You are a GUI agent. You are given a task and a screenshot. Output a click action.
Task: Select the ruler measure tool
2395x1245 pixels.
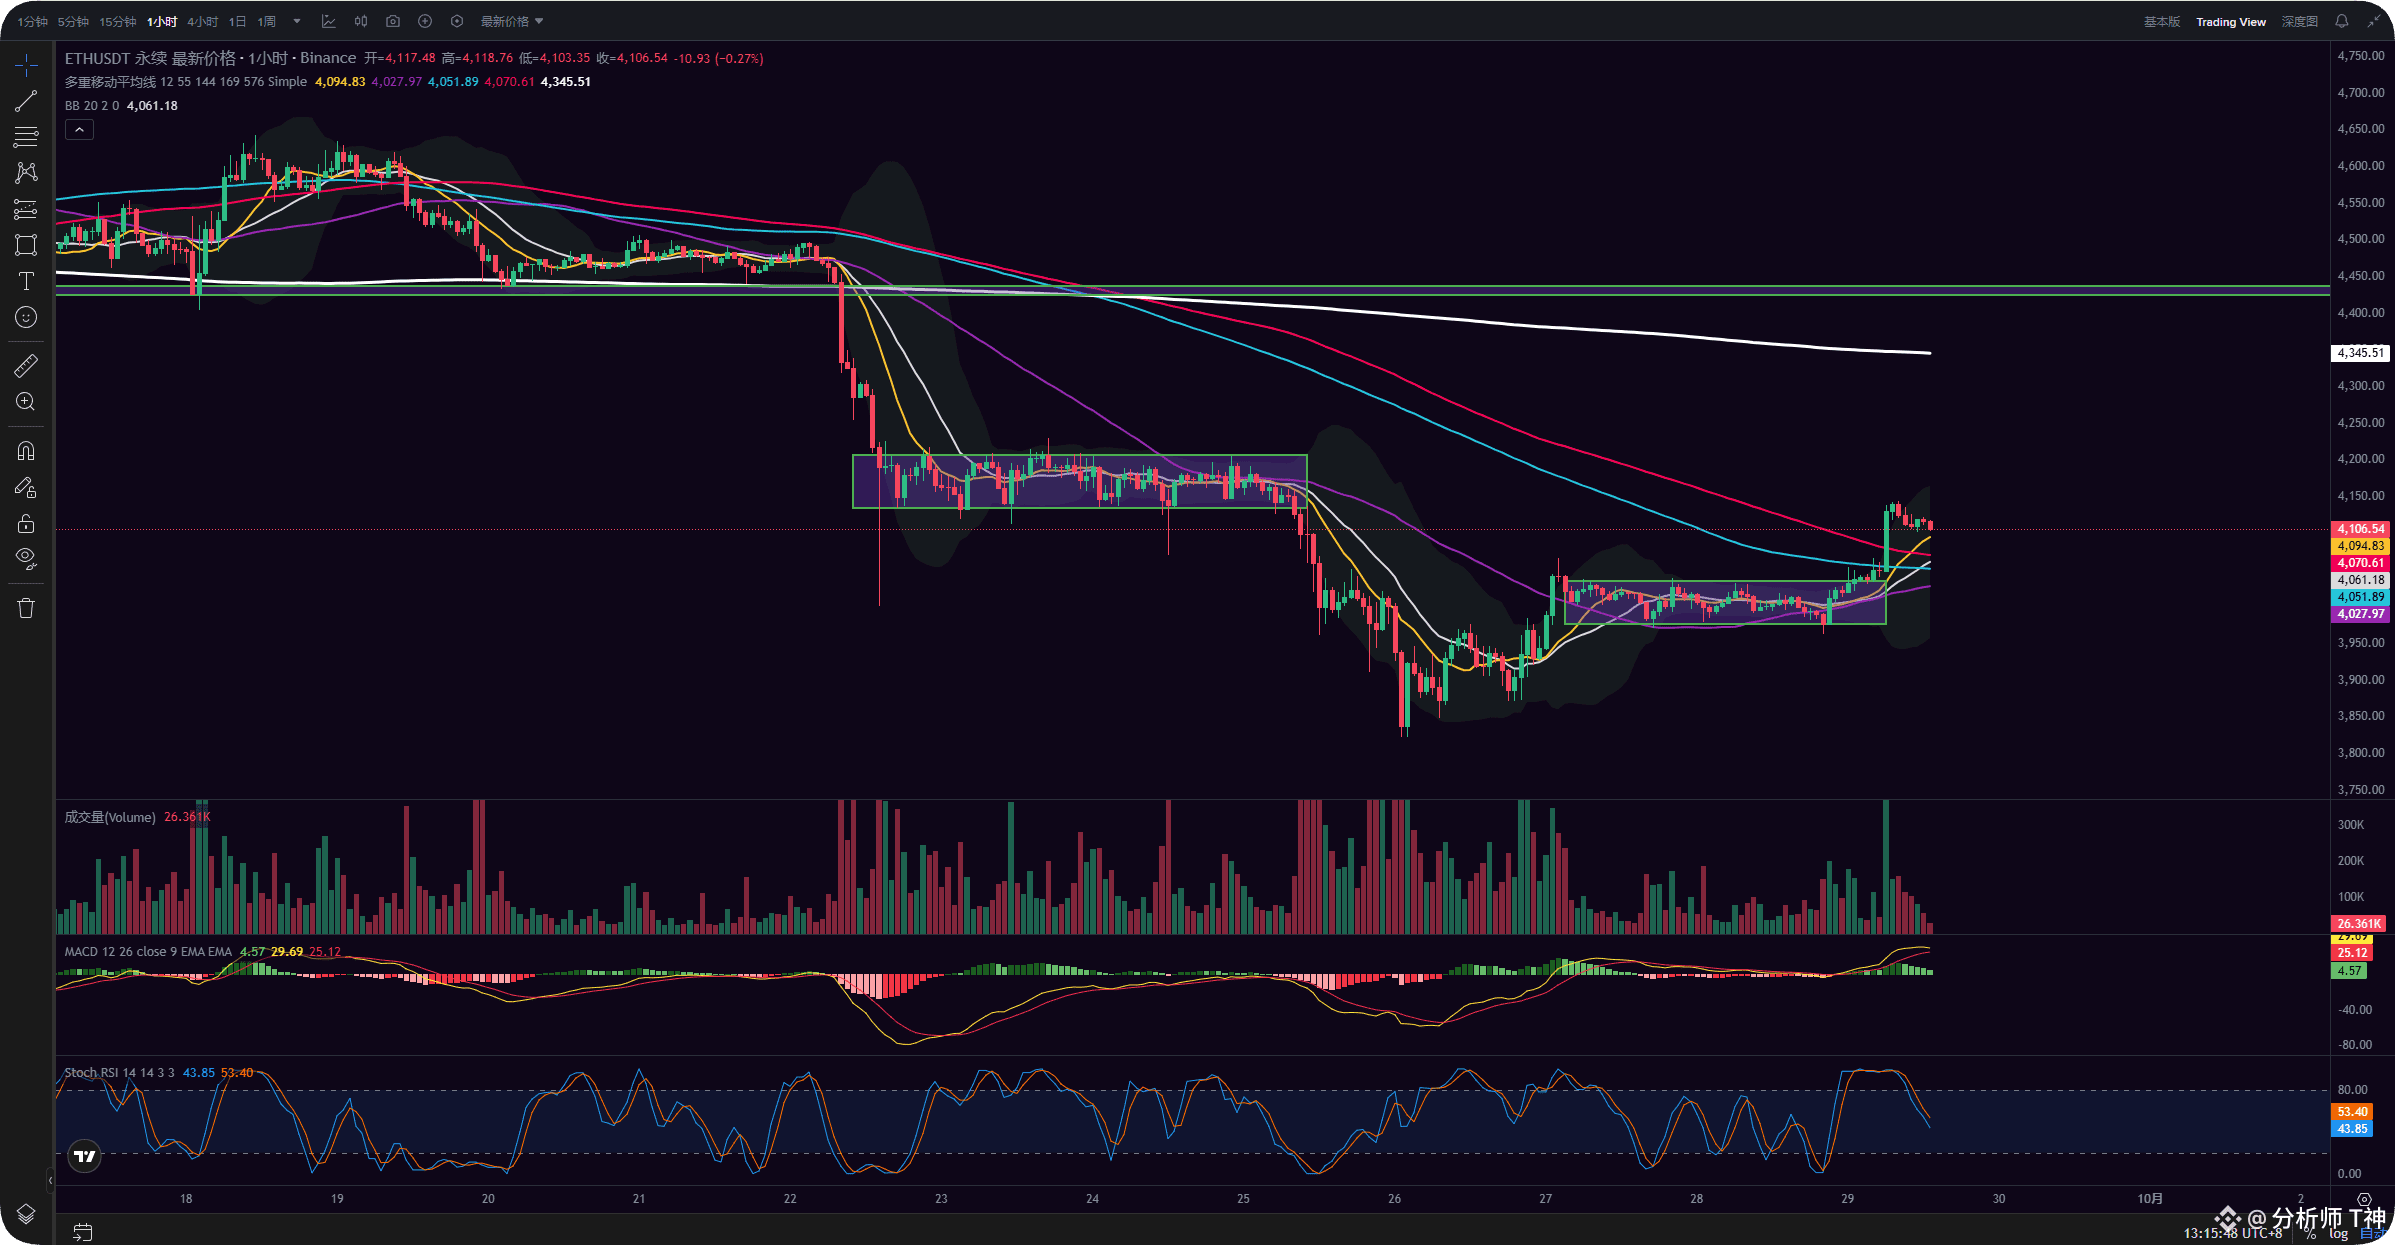point(26,366)
